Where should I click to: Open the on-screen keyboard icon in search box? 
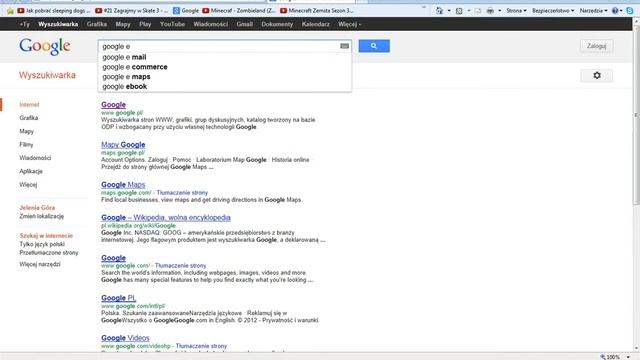(x=344, y=46)
